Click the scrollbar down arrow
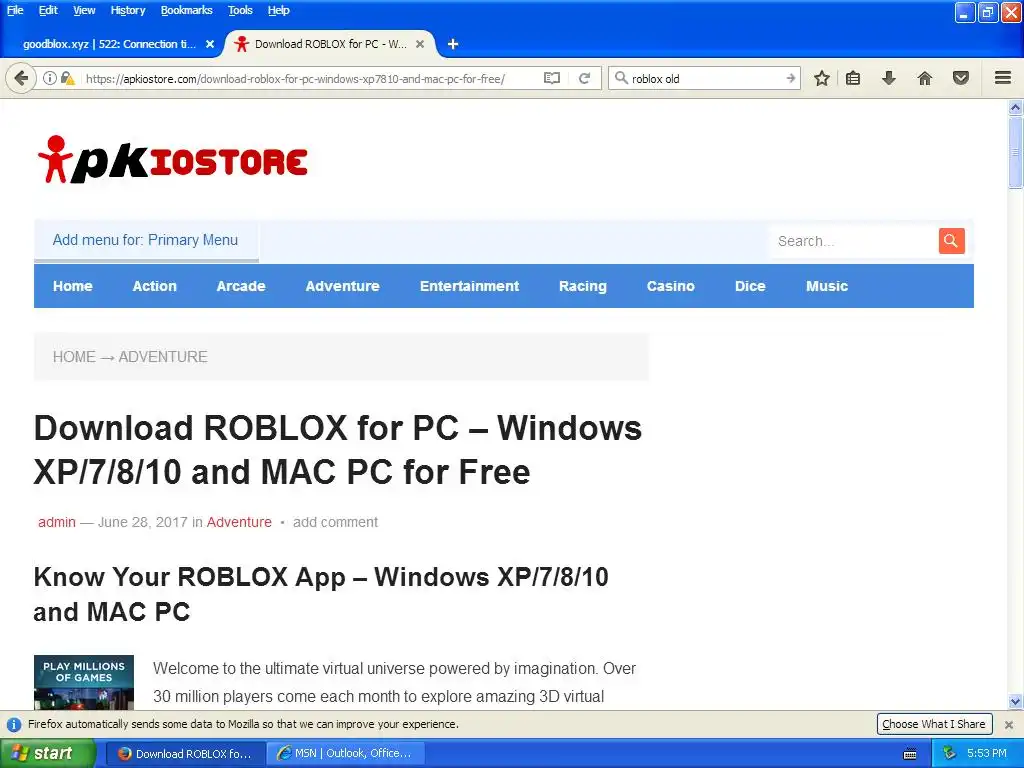The width and height of the screenshot is (1024, 768). point(1015,701)
